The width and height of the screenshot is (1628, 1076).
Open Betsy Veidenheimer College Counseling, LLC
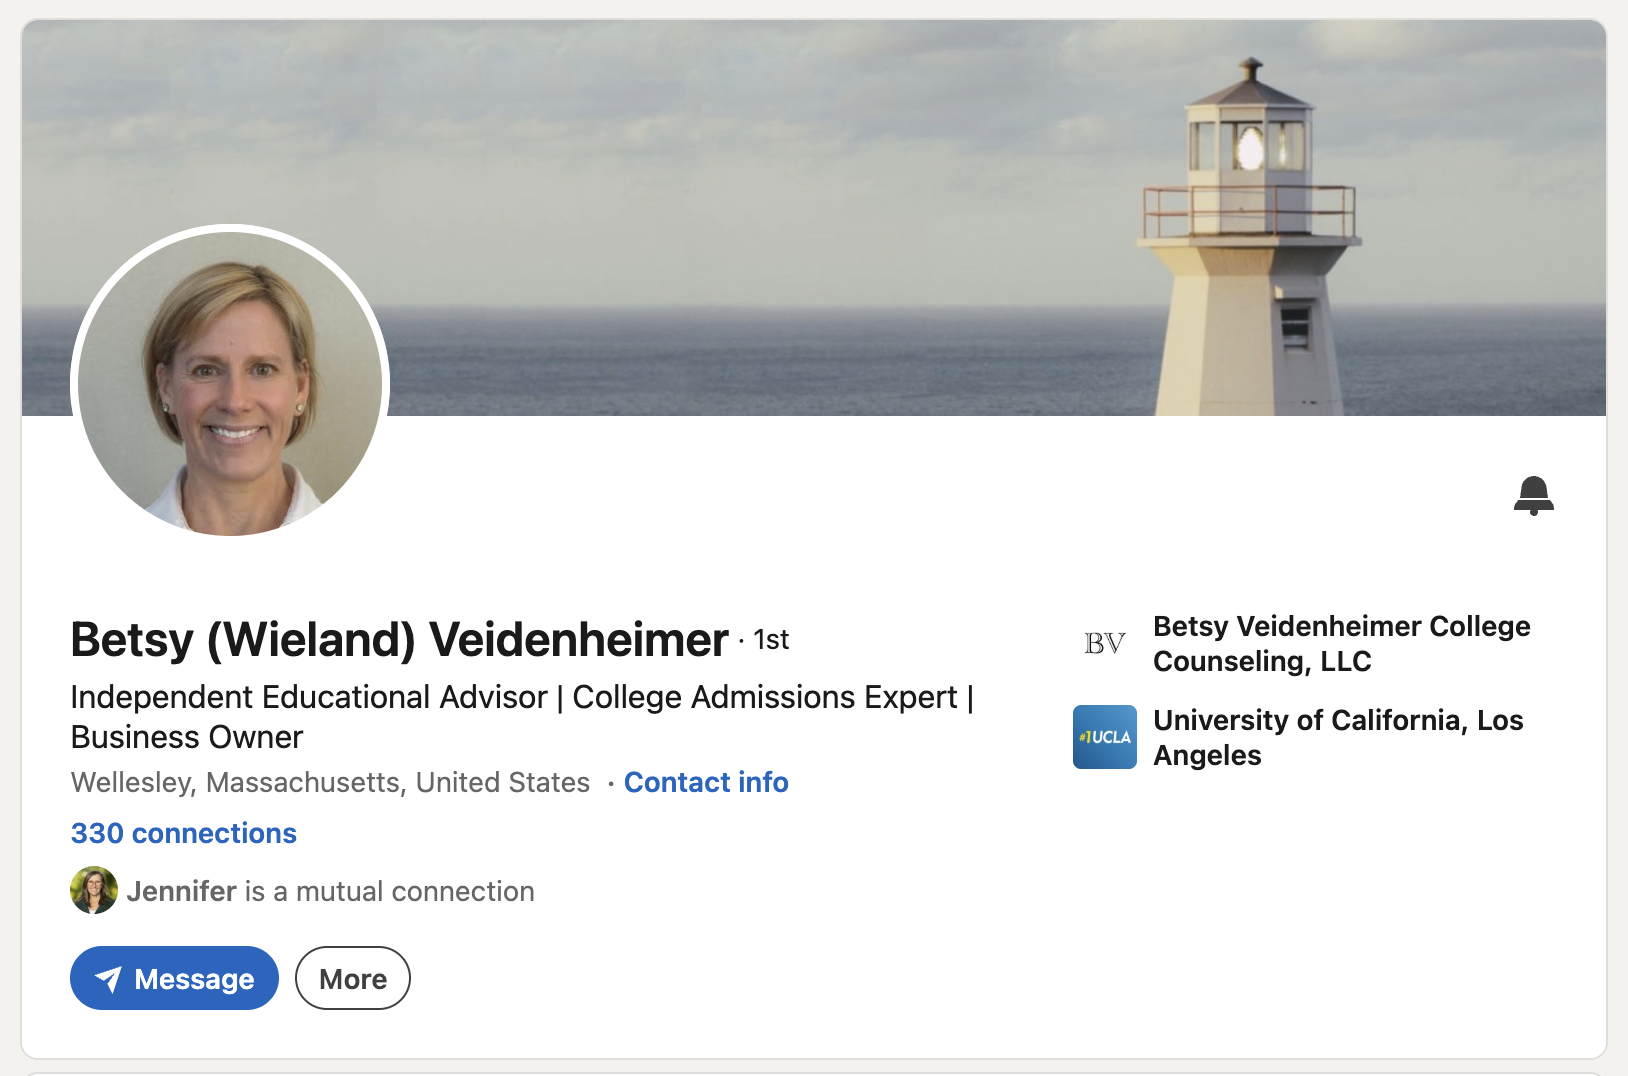1342,643
